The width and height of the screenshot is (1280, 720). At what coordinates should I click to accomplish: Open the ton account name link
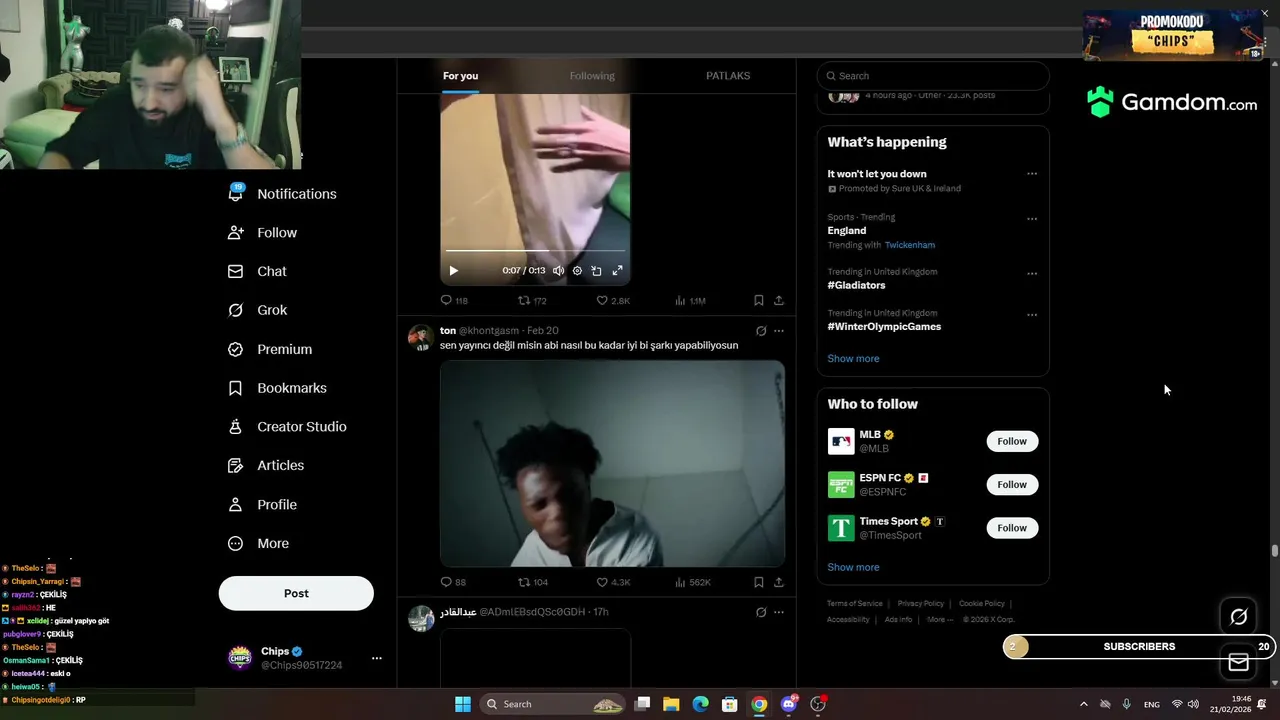448,331
